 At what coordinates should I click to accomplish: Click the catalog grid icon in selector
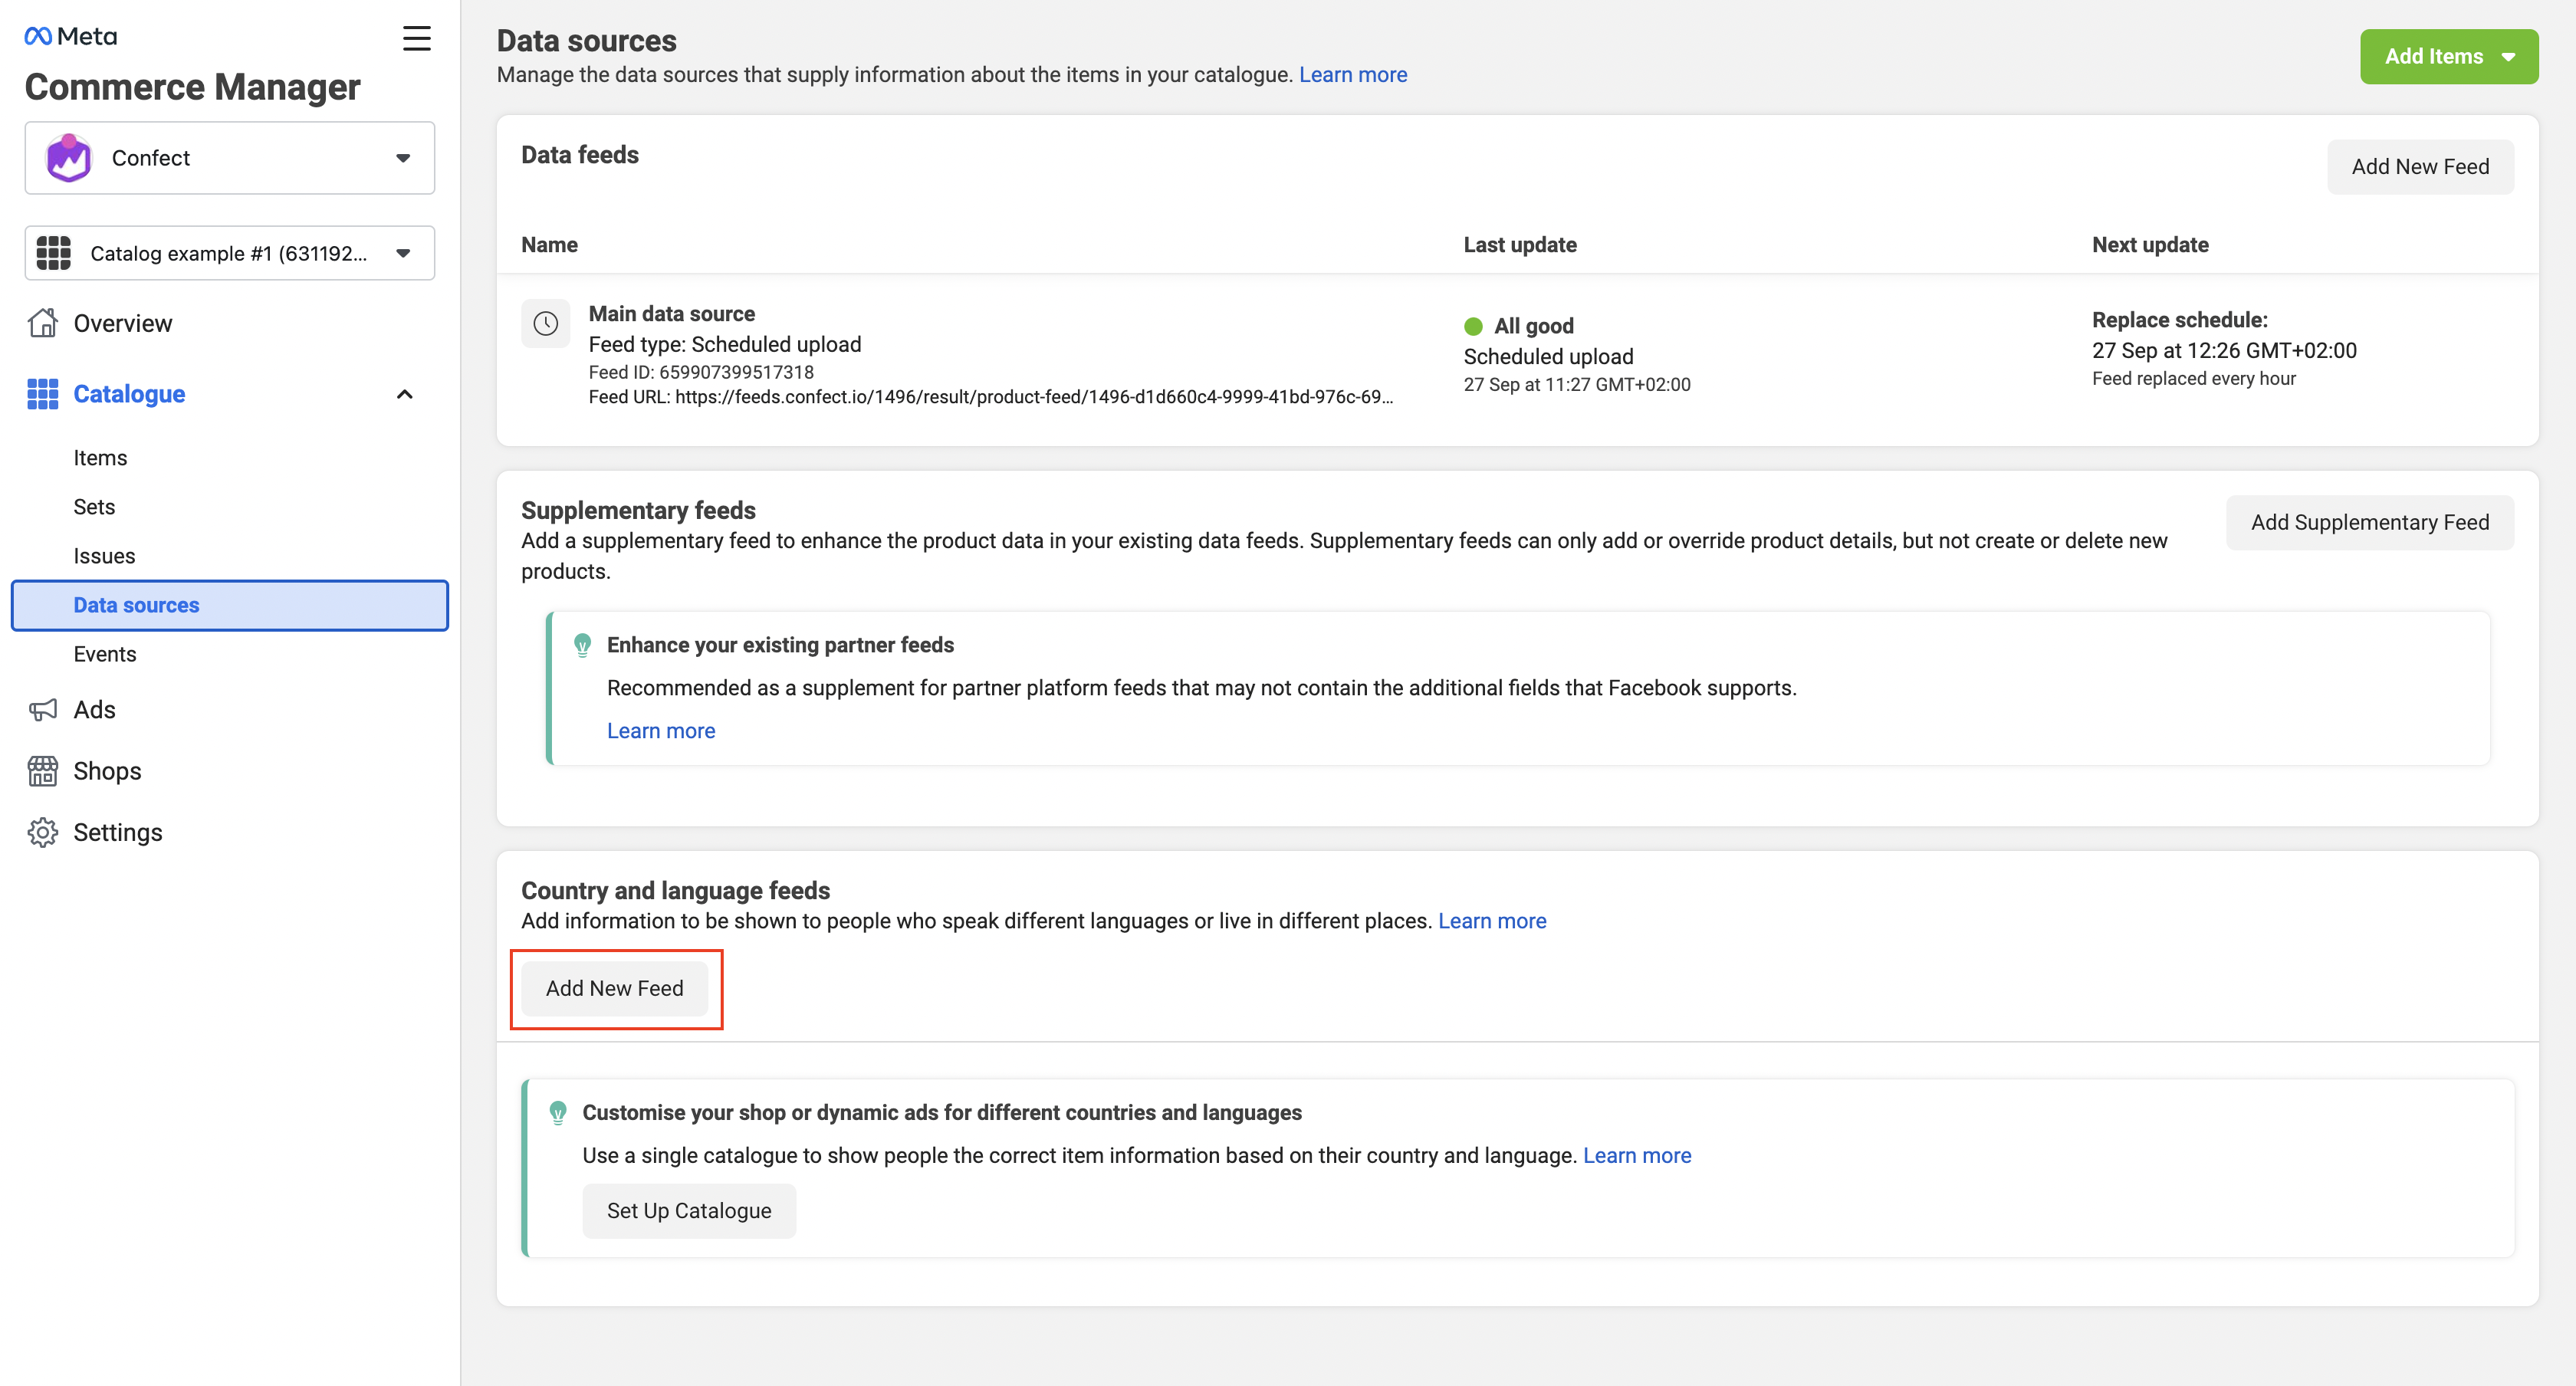click(x=54, y=253)
